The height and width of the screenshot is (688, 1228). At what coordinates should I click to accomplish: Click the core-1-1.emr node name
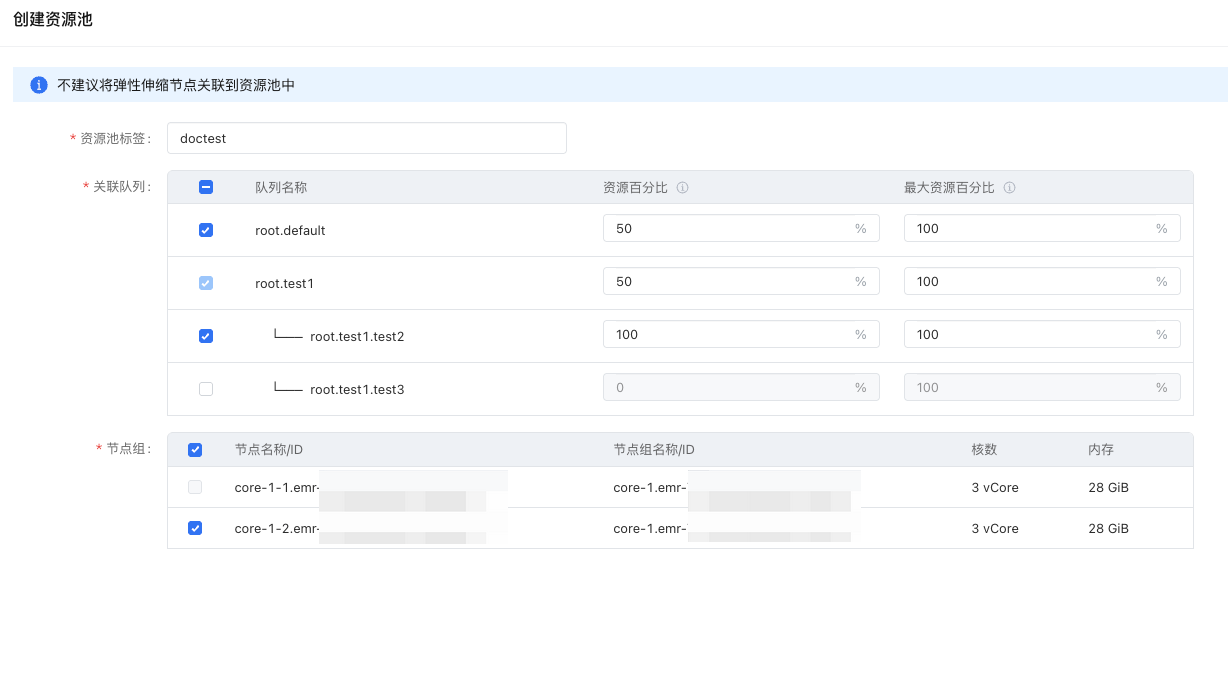click(x=277, y=487)
